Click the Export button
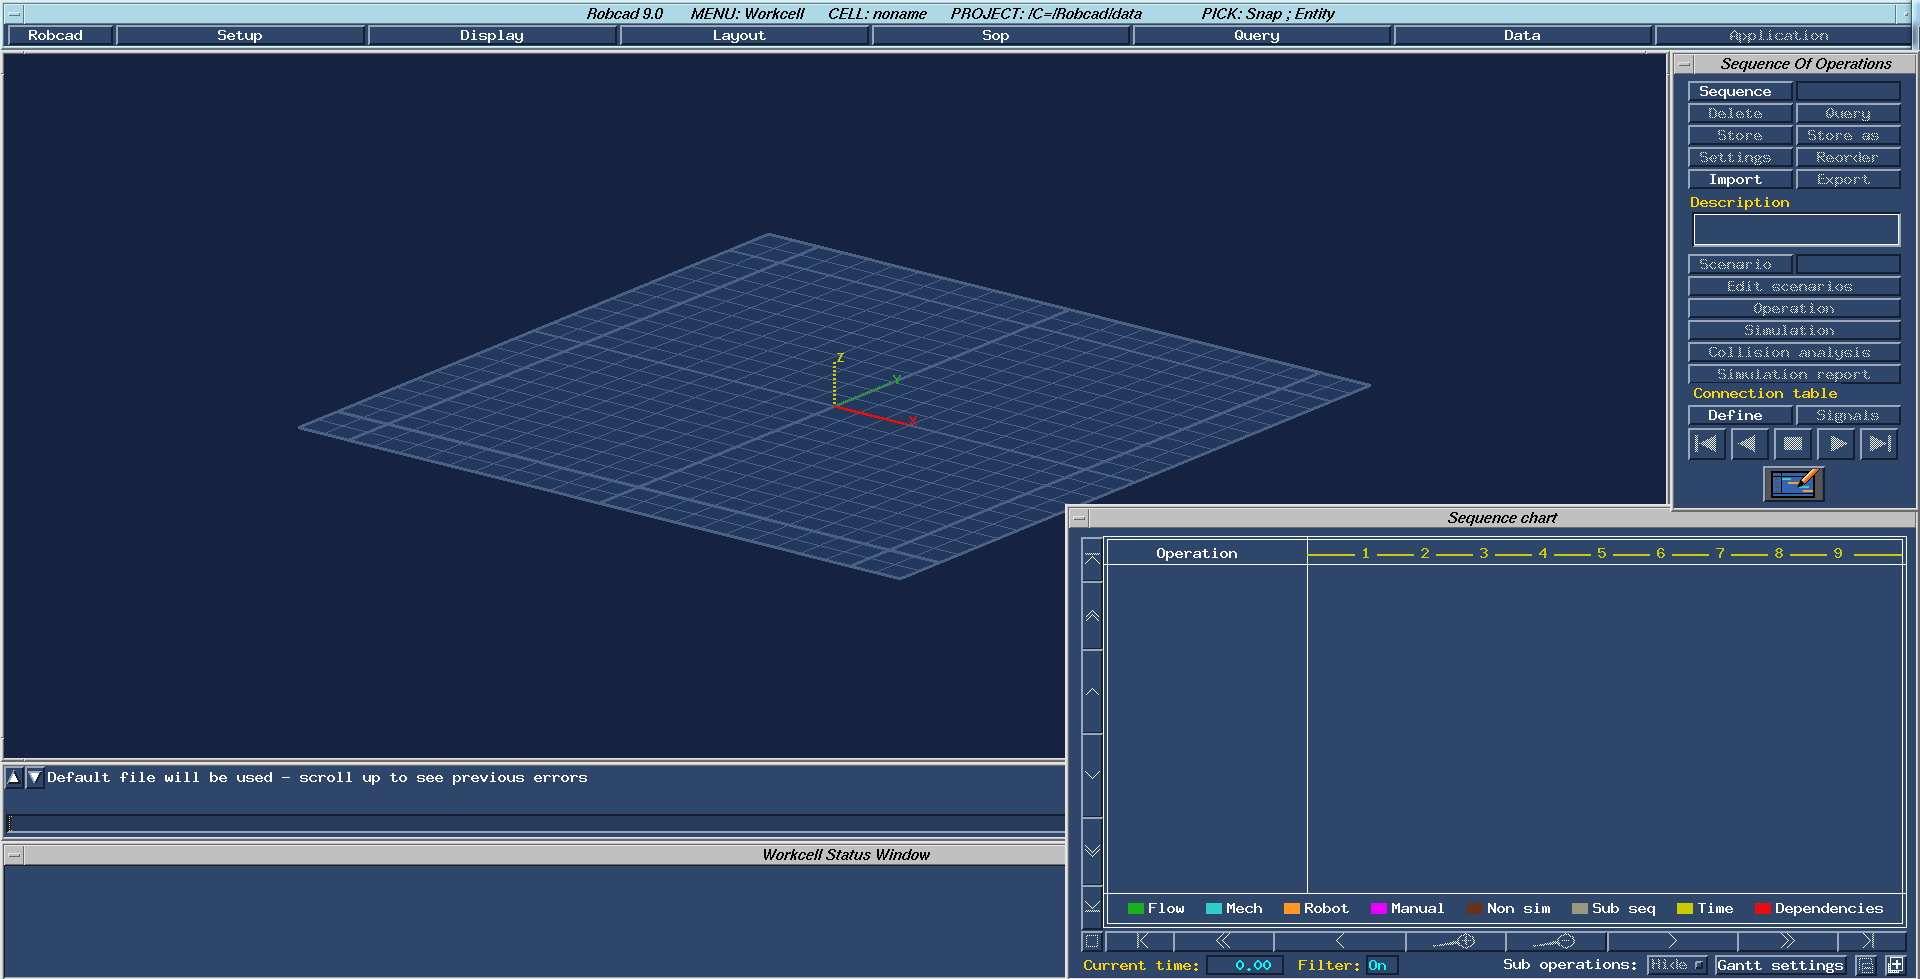The image size is (1920, 979). tap(1848, 180)
